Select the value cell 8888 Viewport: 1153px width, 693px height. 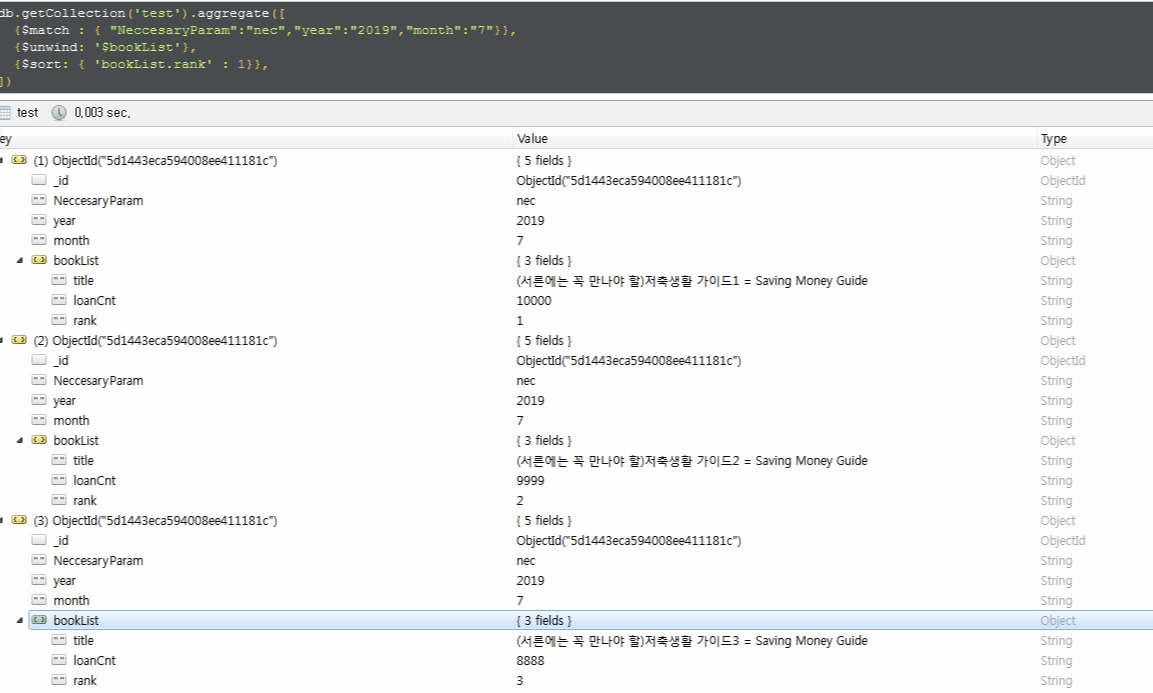click(x=530, y=661)
